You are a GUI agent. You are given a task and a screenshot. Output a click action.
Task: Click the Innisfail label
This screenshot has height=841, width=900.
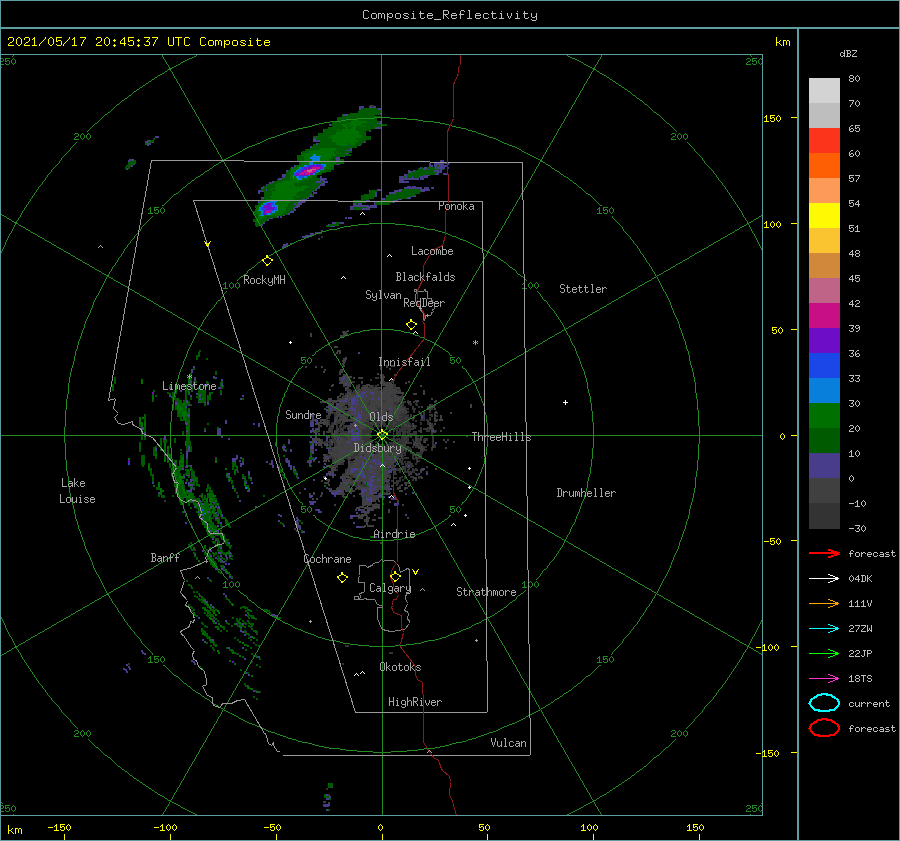[x=404, y=362]
